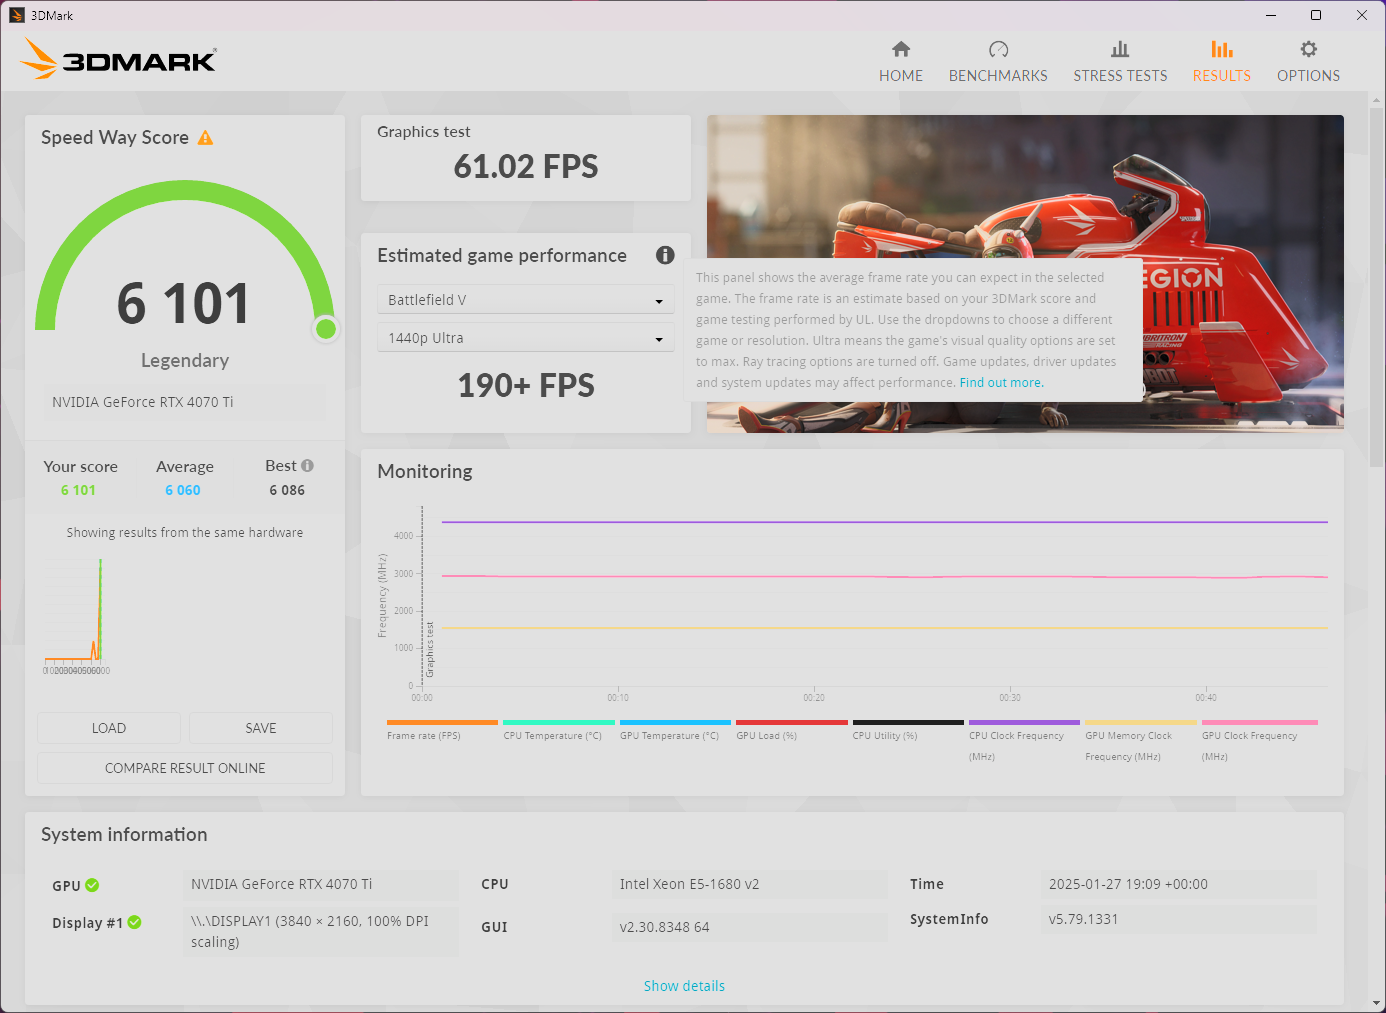Toggle the CPU Temperature legend swatch
Screen dimensions: 1386x1013
point(559,722)
